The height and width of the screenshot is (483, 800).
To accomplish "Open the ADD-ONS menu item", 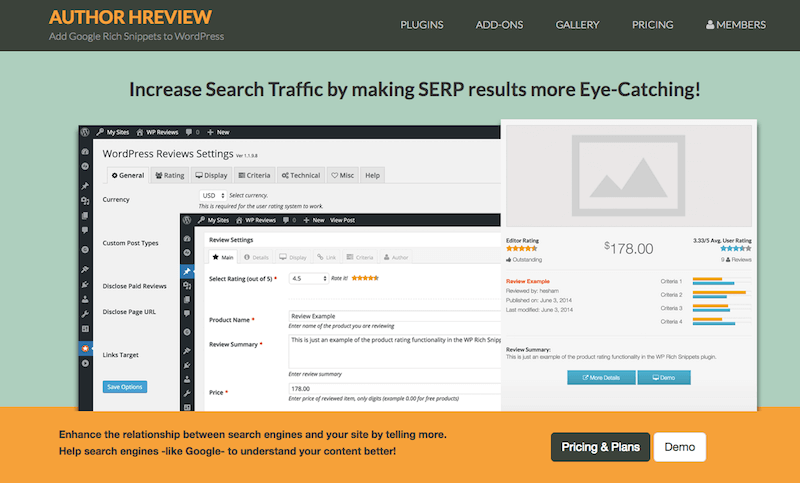I will pyautogui.click(x=499, y=25).
